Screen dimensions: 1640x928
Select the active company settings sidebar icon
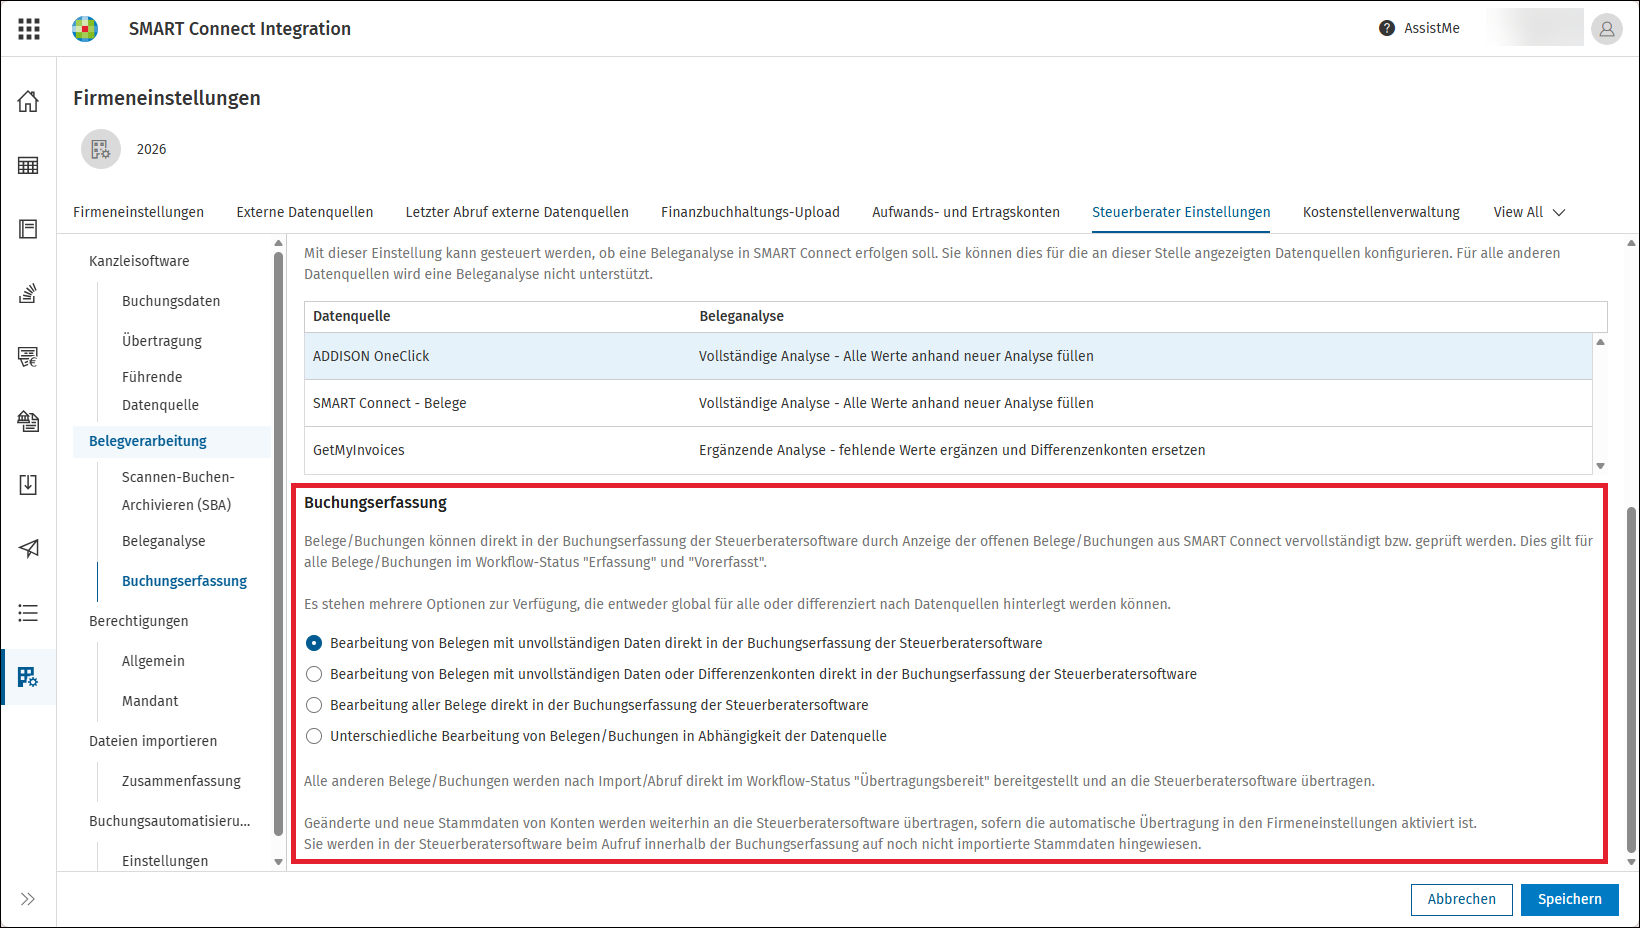(x=28, y=677)
